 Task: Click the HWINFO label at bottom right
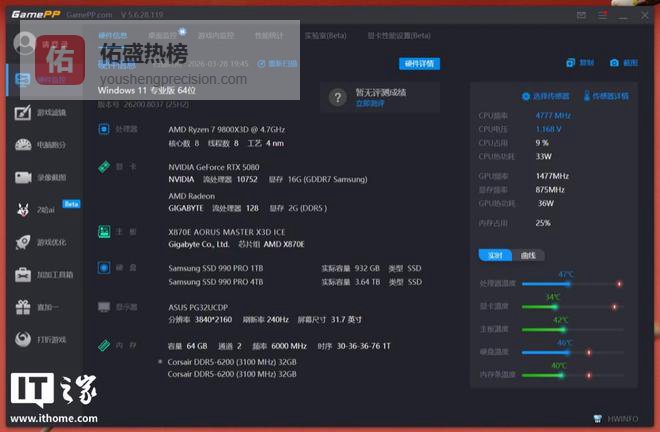tap(623, 419)
